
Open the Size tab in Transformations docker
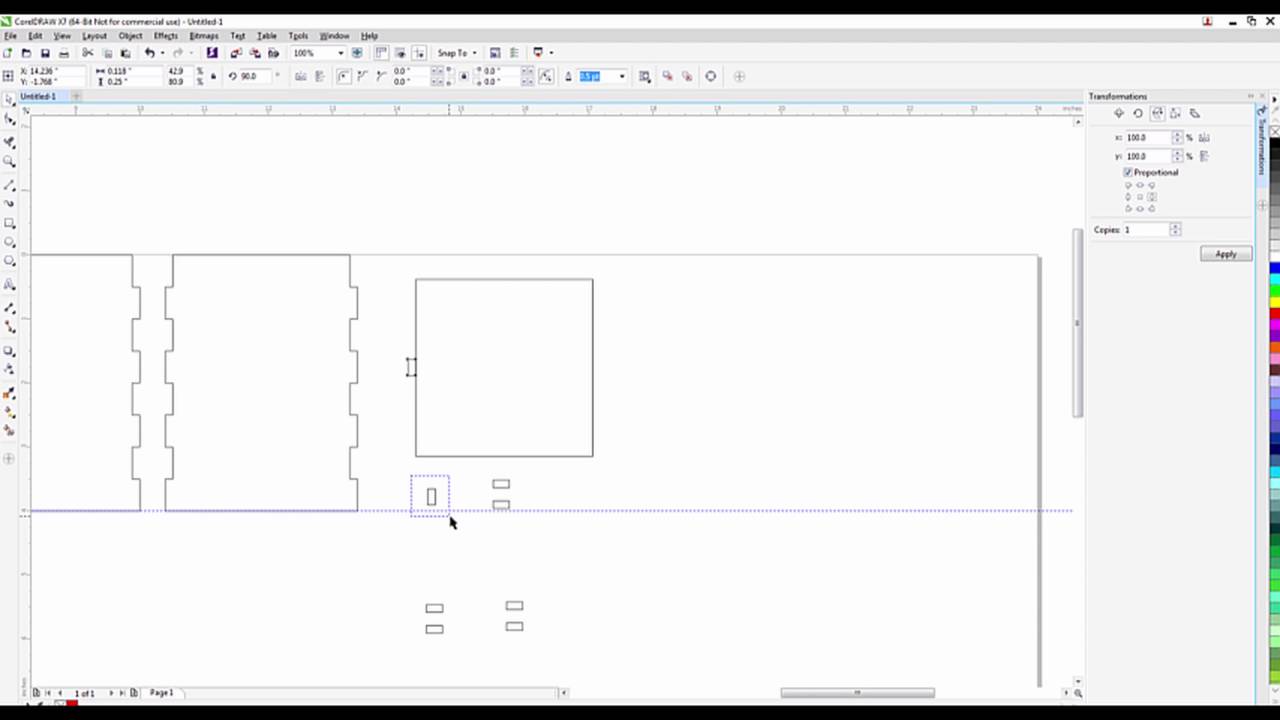[x=1176, y=113]
